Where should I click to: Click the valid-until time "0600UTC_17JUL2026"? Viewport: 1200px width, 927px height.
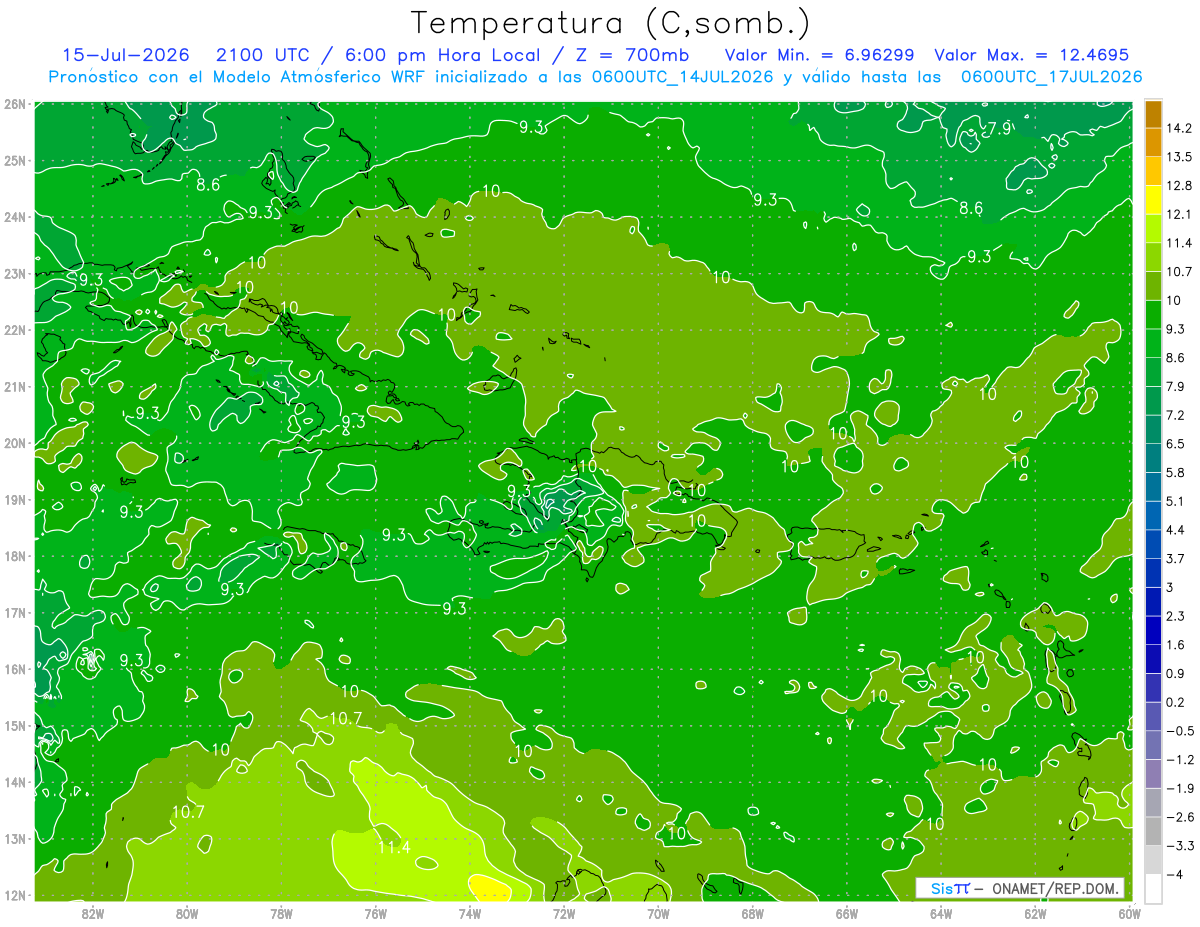pos(1050,77)
